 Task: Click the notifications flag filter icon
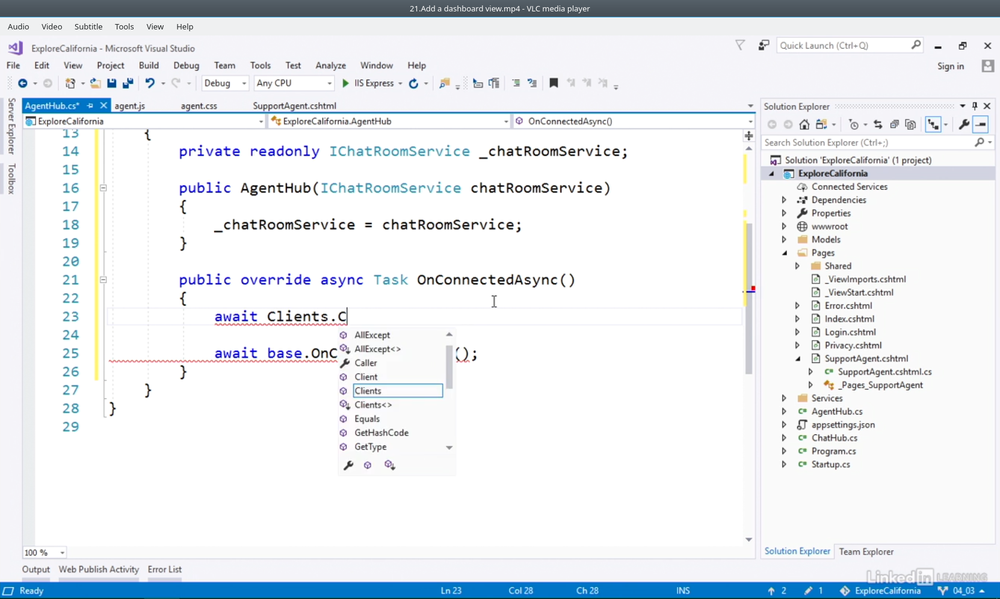(740, 45)
